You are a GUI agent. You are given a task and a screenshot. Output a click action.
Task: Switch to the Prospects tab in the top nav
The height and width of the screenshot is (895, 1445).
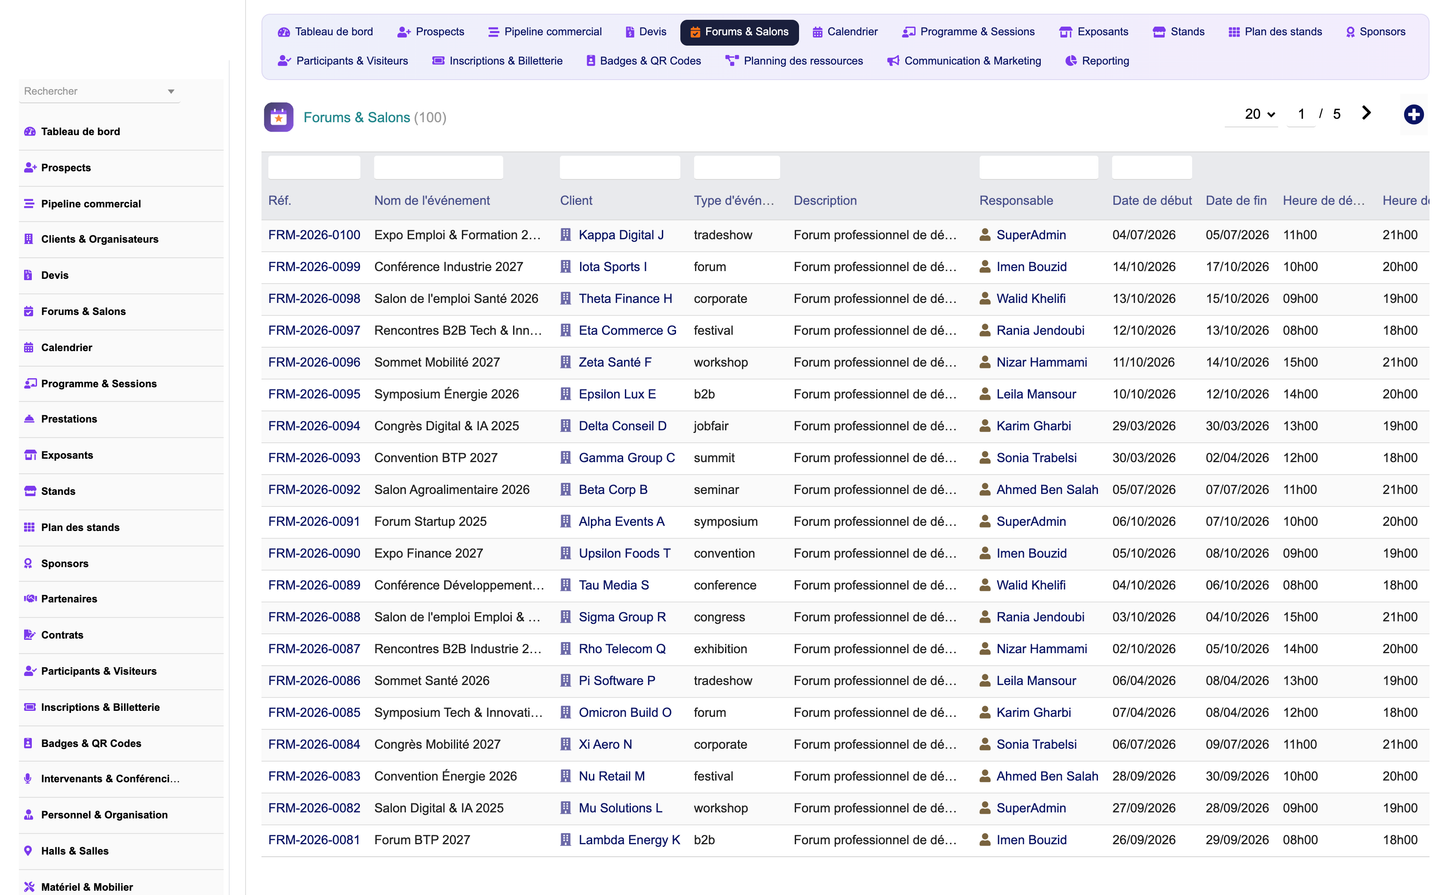point(431,32)
